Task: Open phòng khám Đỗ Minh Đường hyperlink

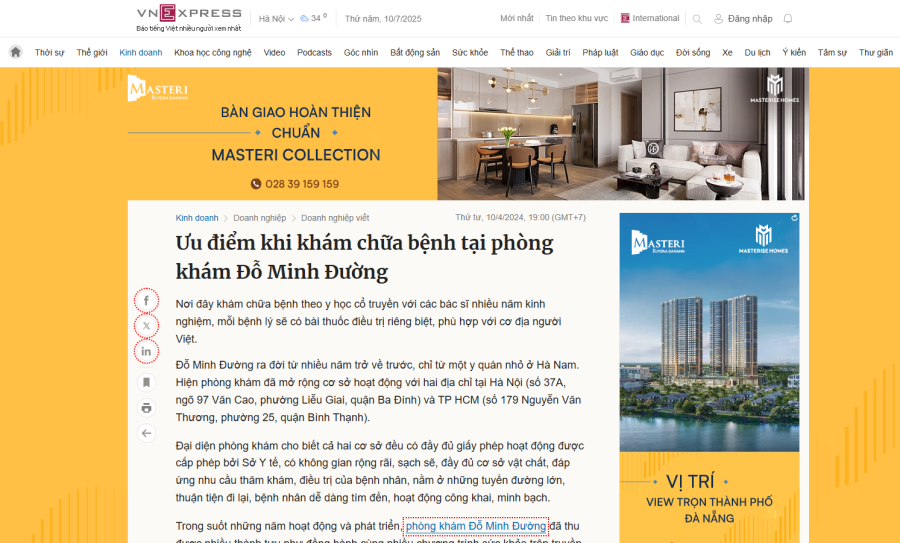Action: 476,526
